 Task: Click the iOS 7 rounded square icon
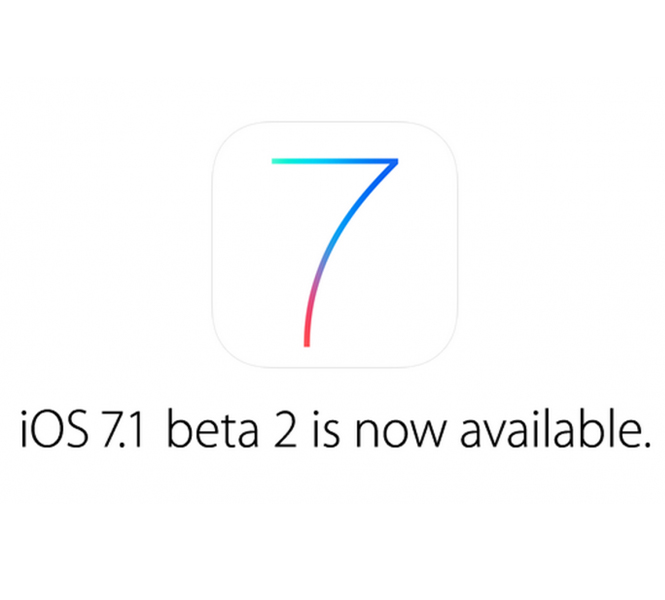(x=335, y=245)
